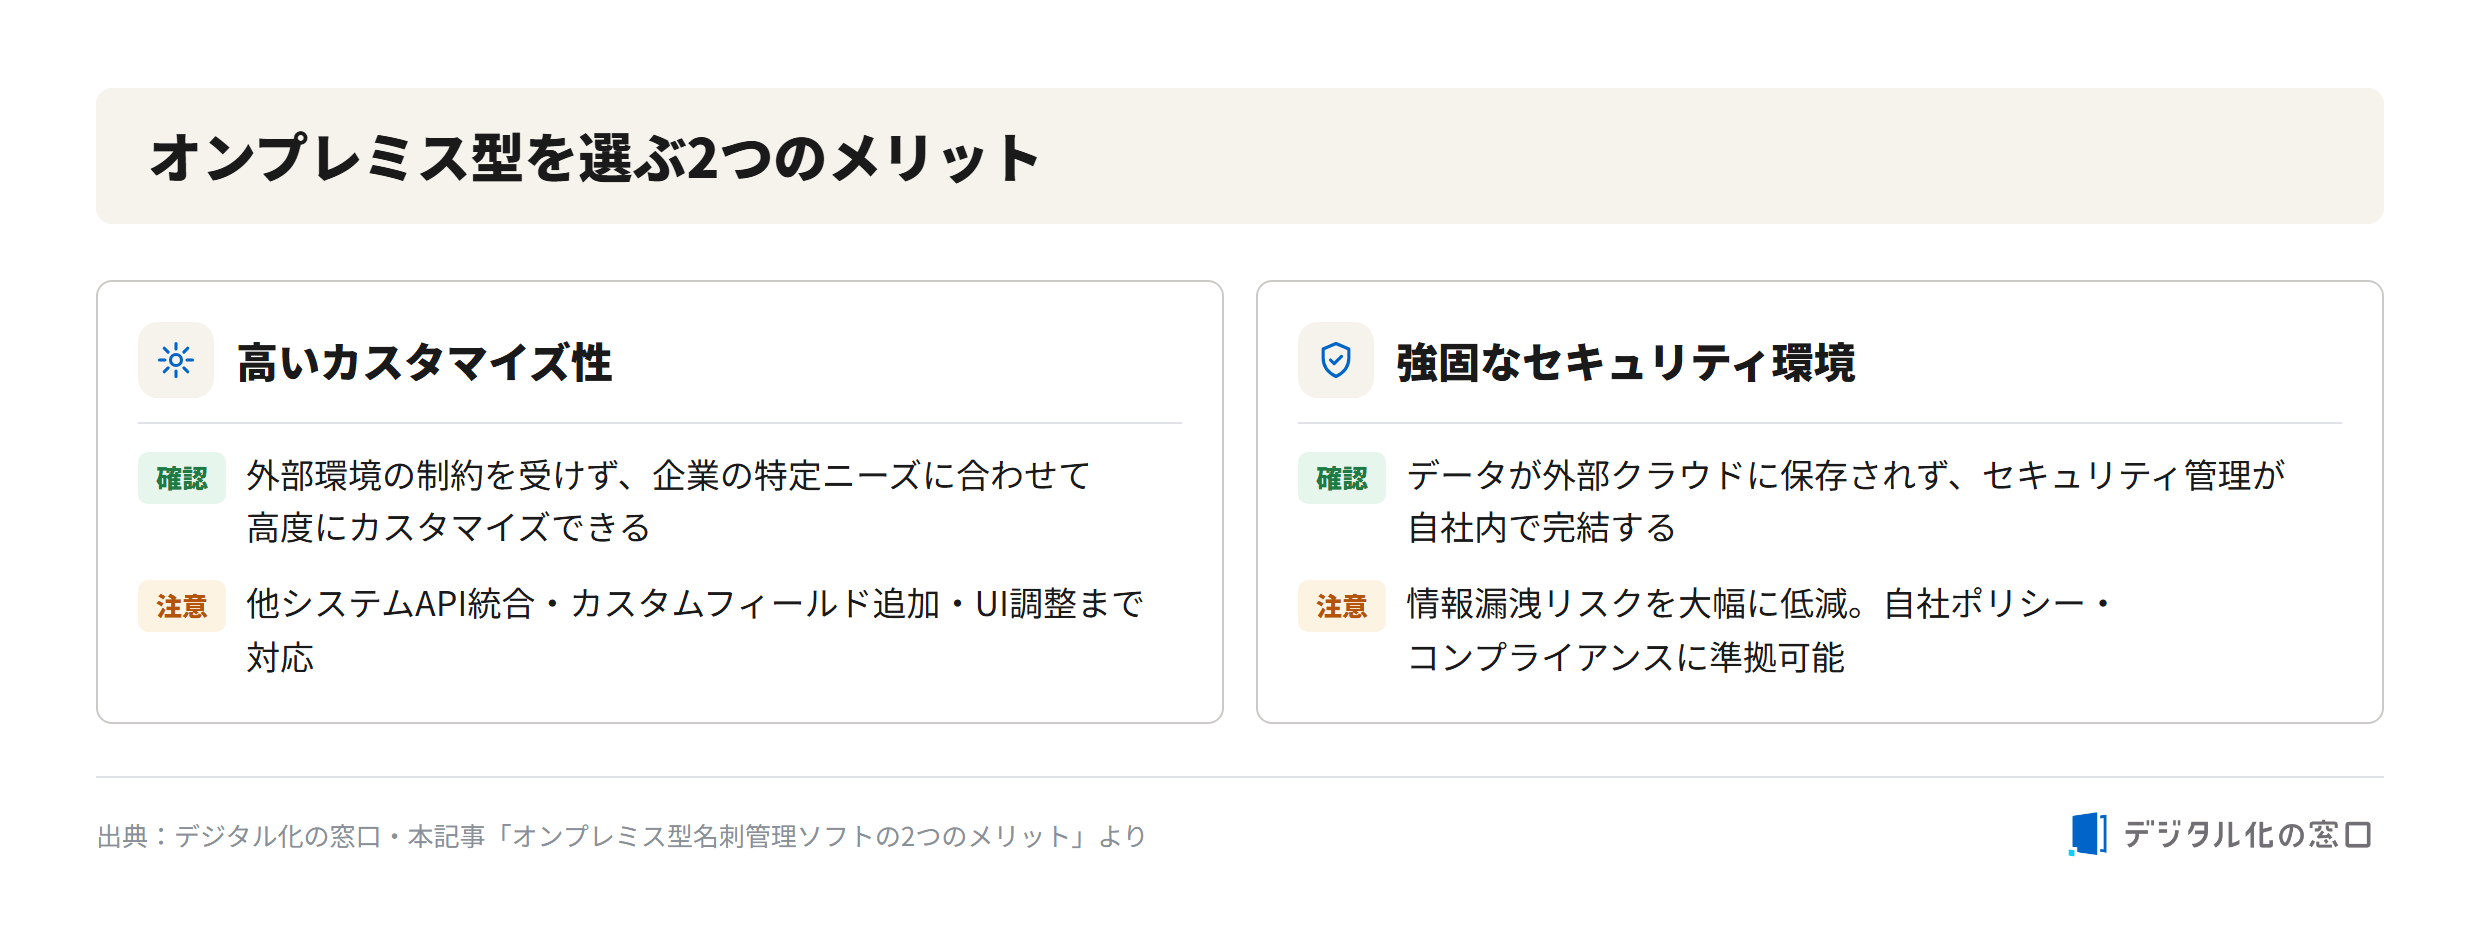Image resolution: width=2480 pixels, height=950 pixels.
Task: Click the title オンプレミス型を選ぶ2つのメリット
Action: (x=595, y=158)
